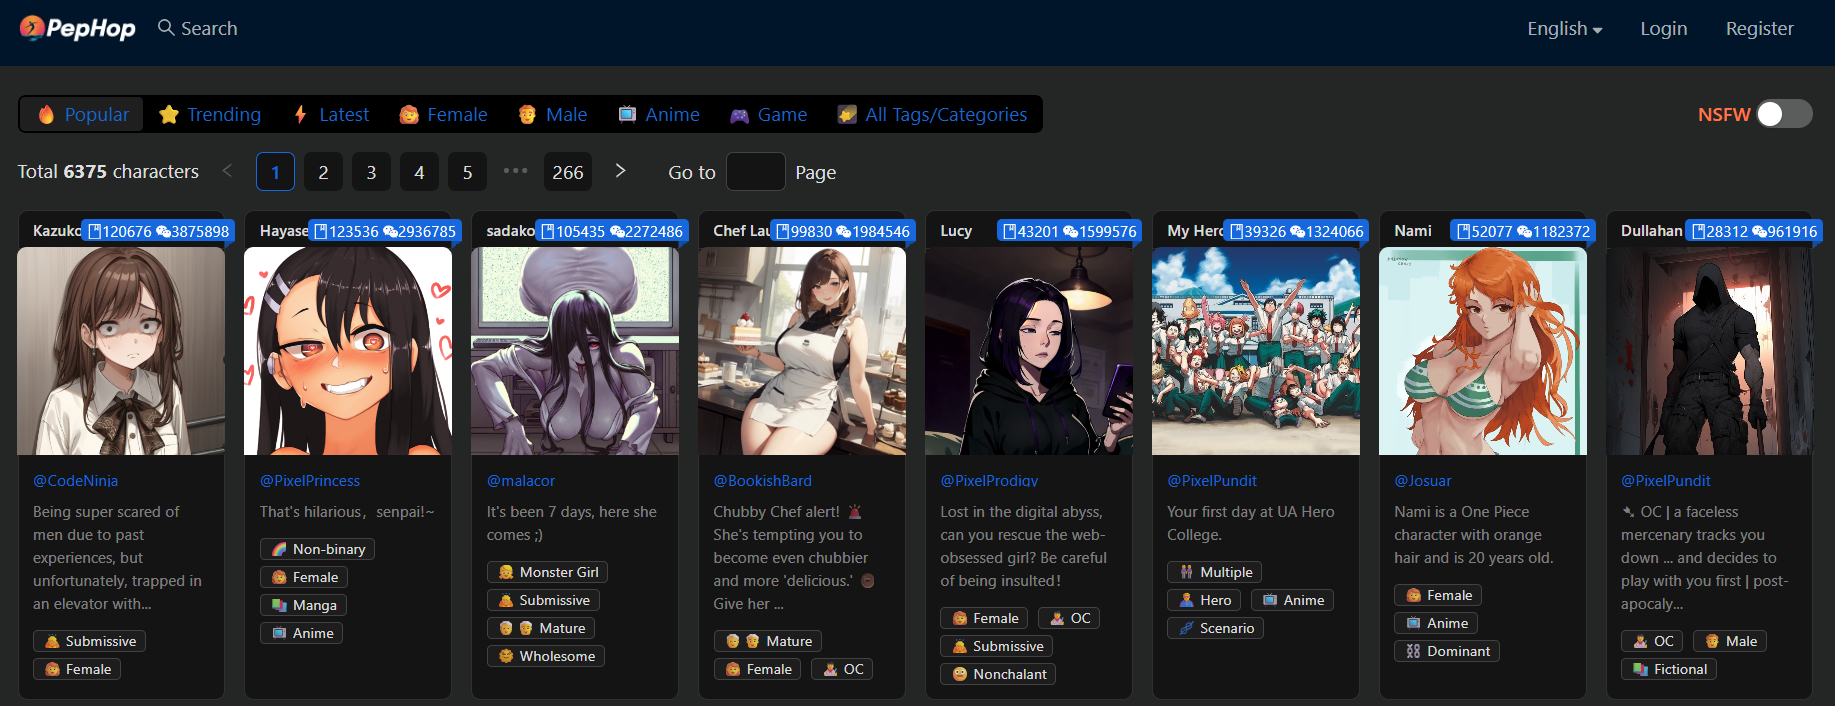Toggle the NSFW switch
Viewport: 1835px width, 706px height.
pos(1784,114)
